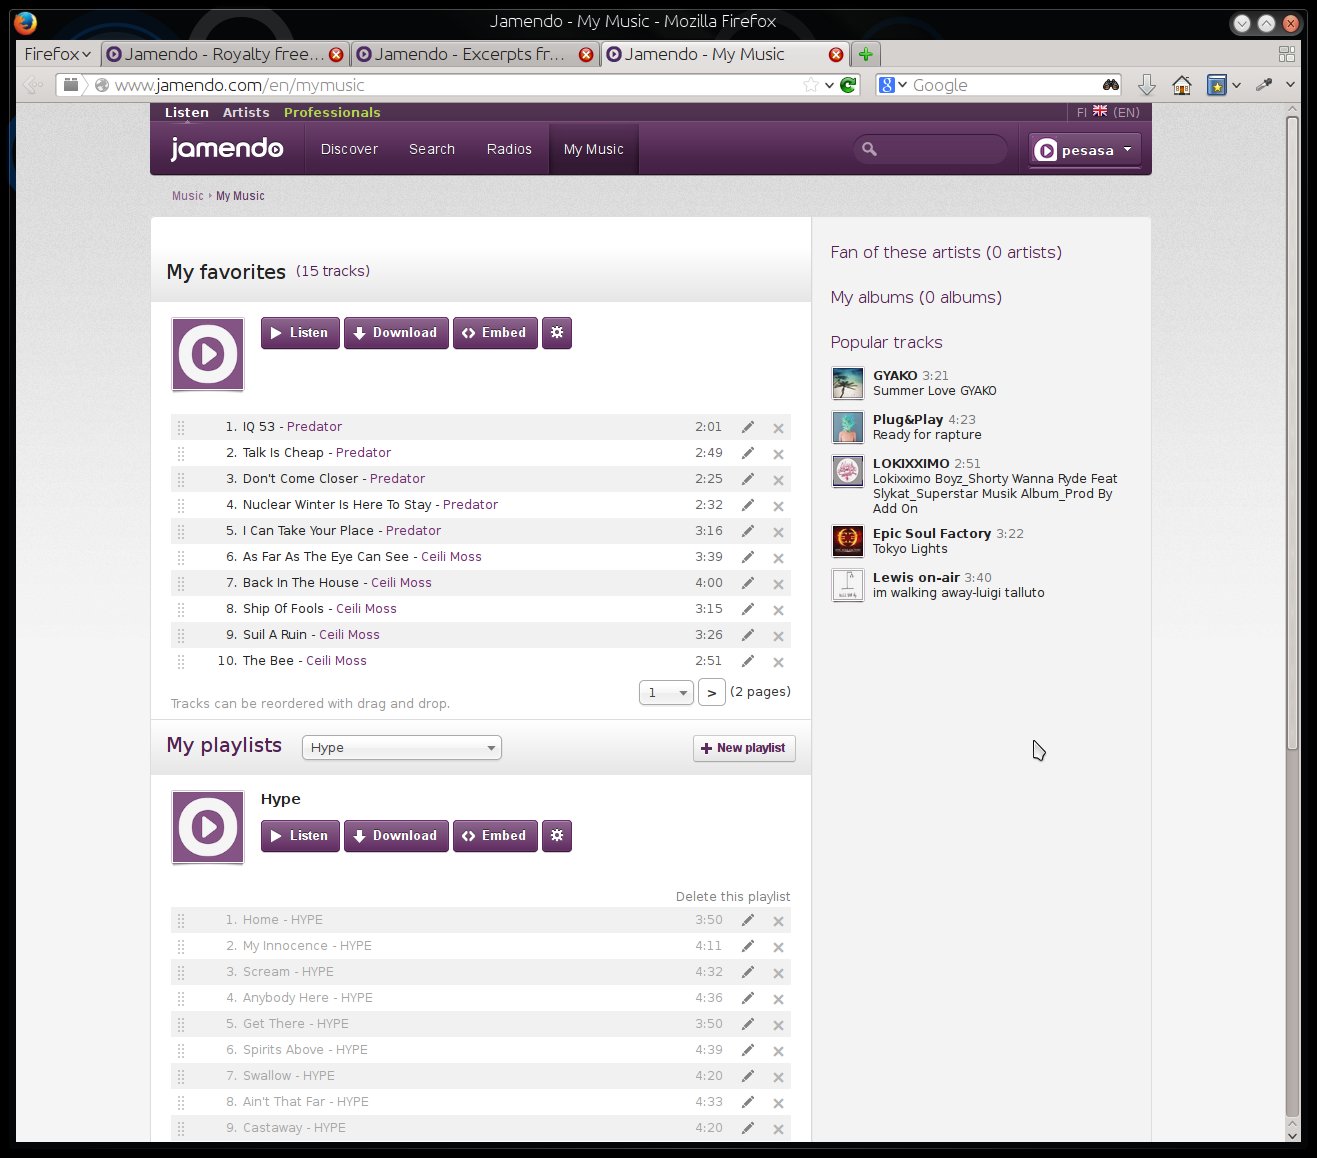The width and height of the screenshot is (1317, 1158).
Task: Open a new tab with plus button
Action: (x=866, y=54)
